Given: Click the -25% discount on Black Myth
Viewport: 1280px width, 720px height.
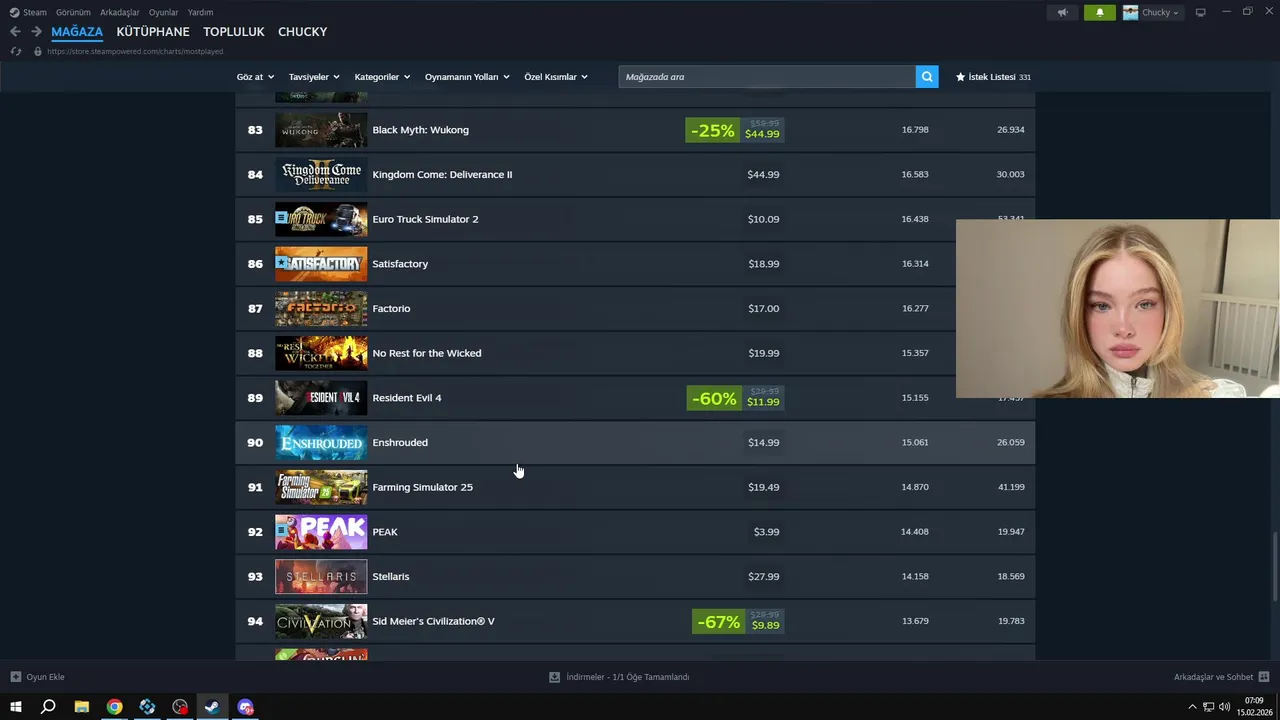Looking at the screenshot, I should tap(712, 130).
